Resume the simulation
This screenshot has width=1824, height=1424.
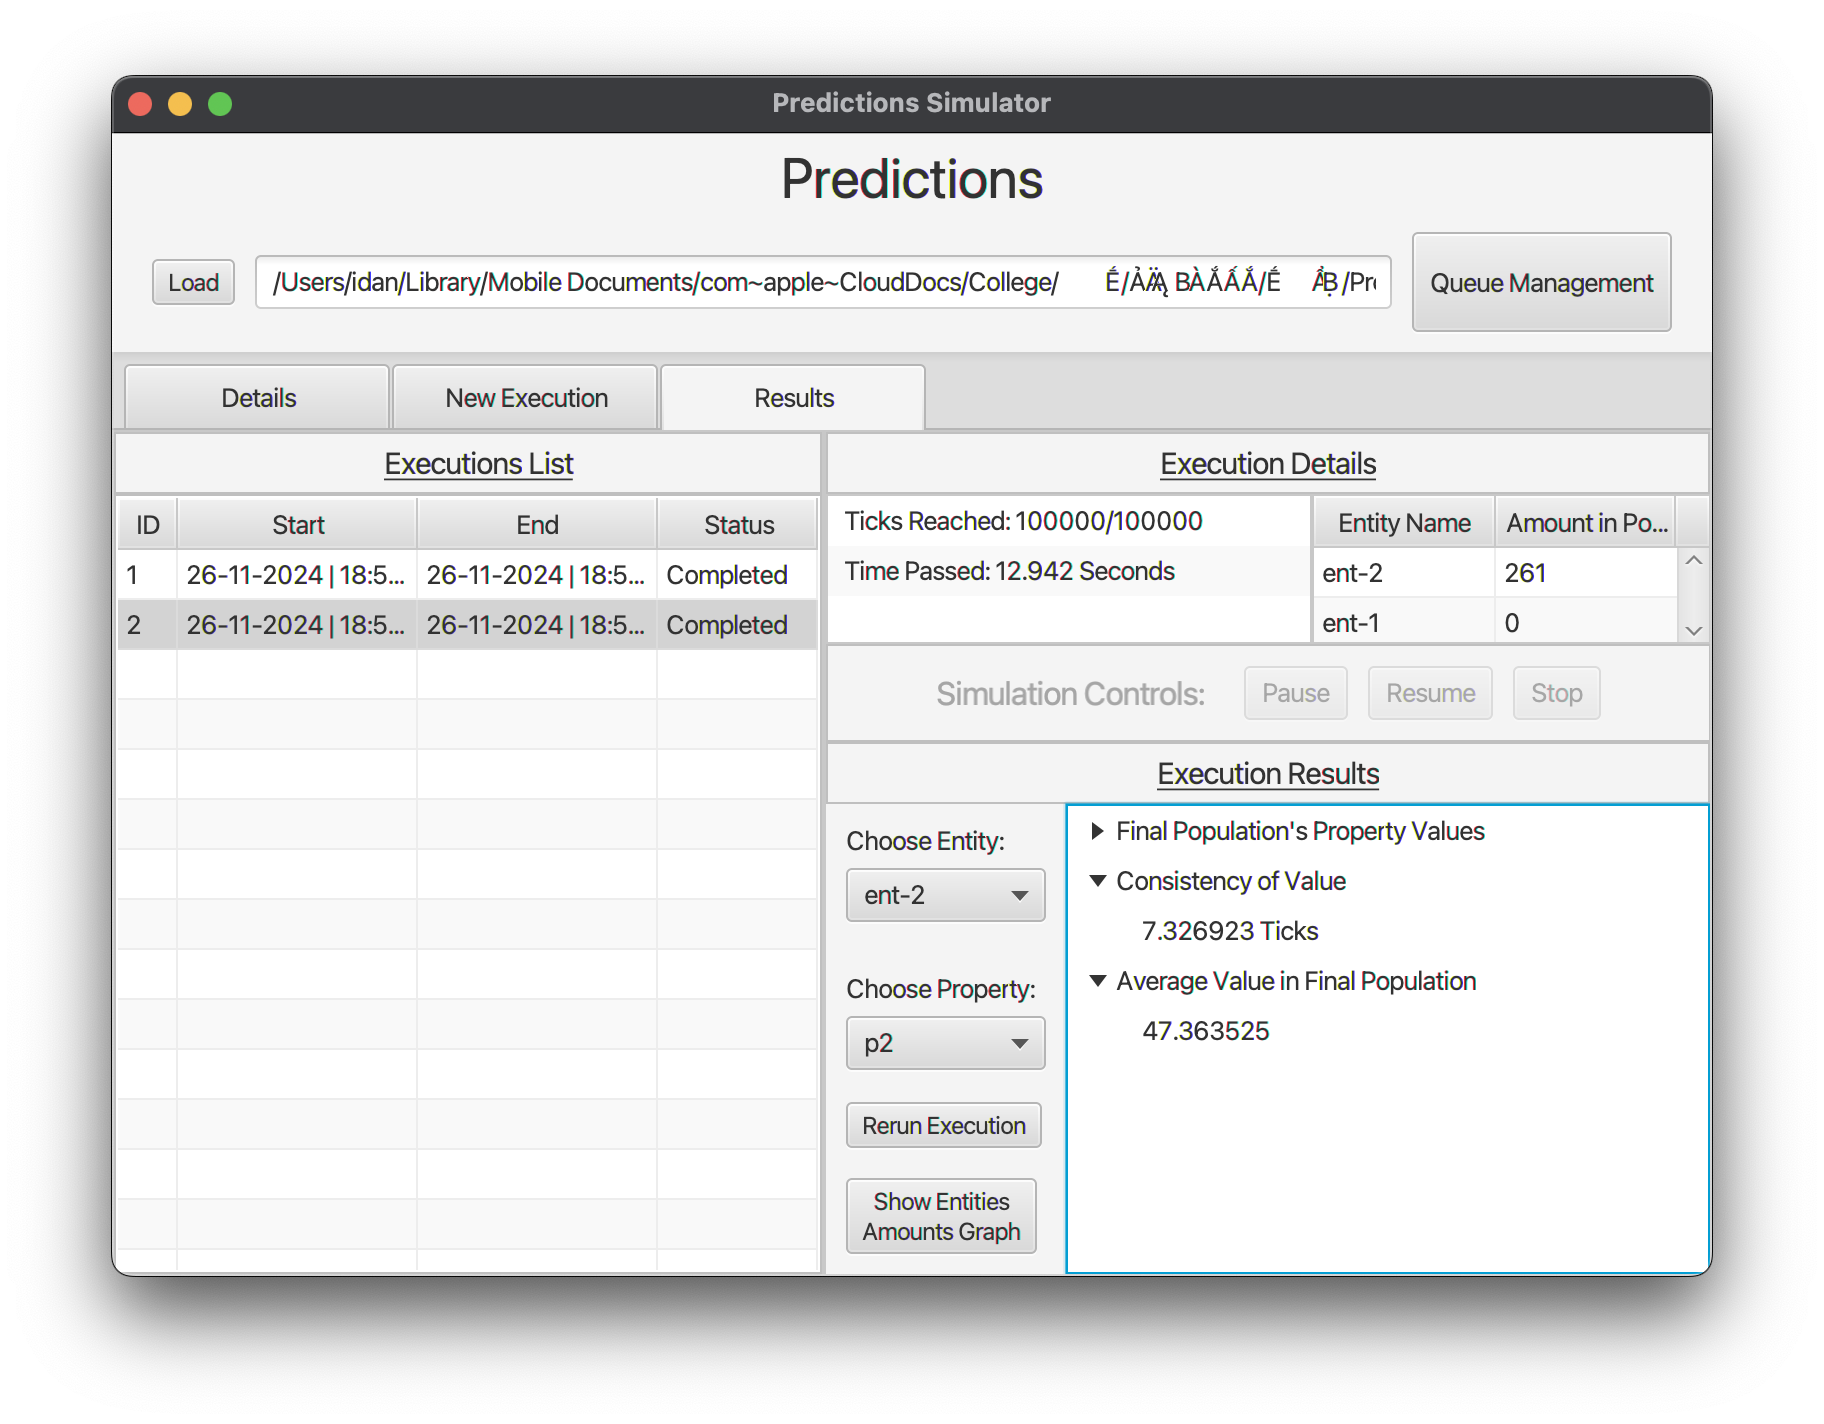[x=1429, y=693]
